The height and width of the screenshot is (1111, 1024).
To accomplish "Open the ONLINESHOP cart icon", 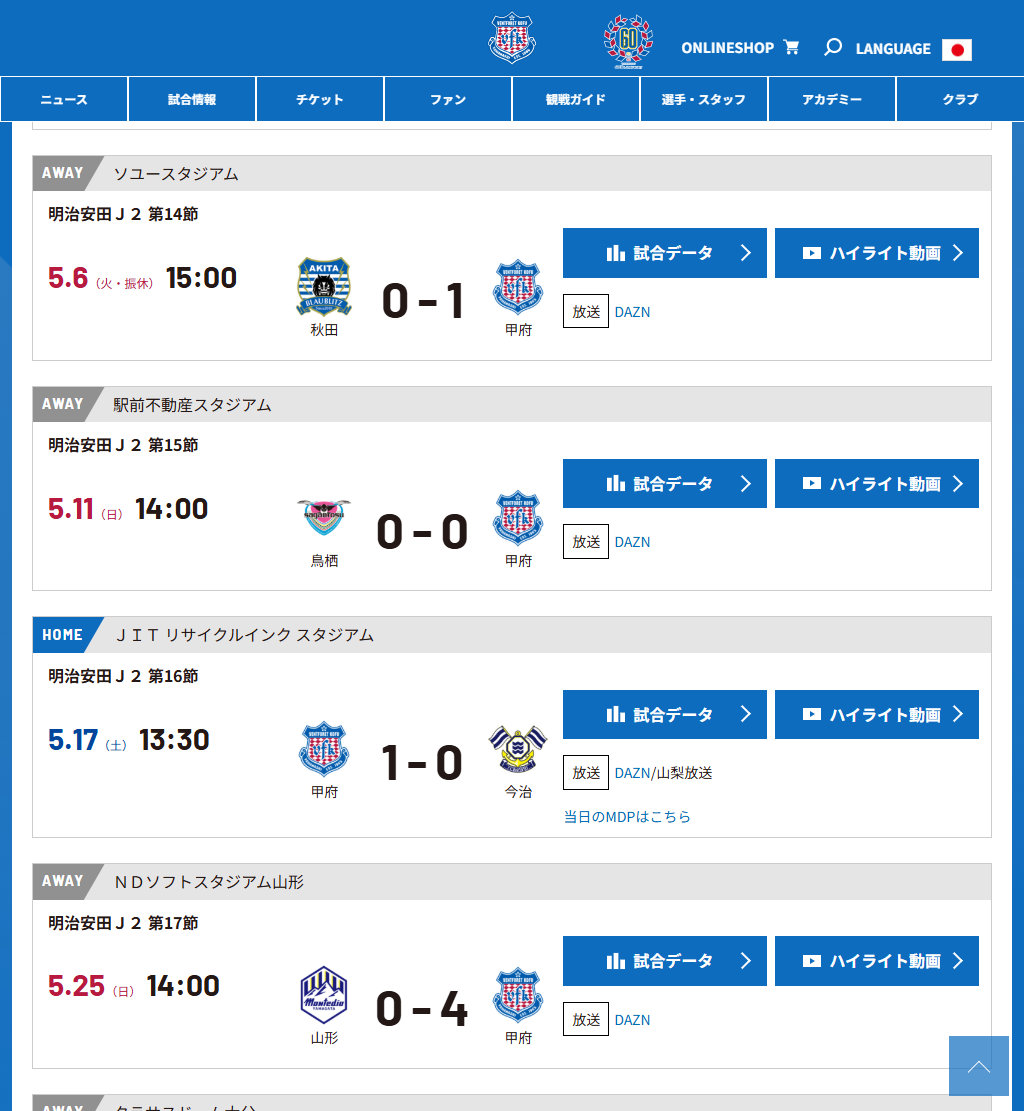I will click(792, 47).
